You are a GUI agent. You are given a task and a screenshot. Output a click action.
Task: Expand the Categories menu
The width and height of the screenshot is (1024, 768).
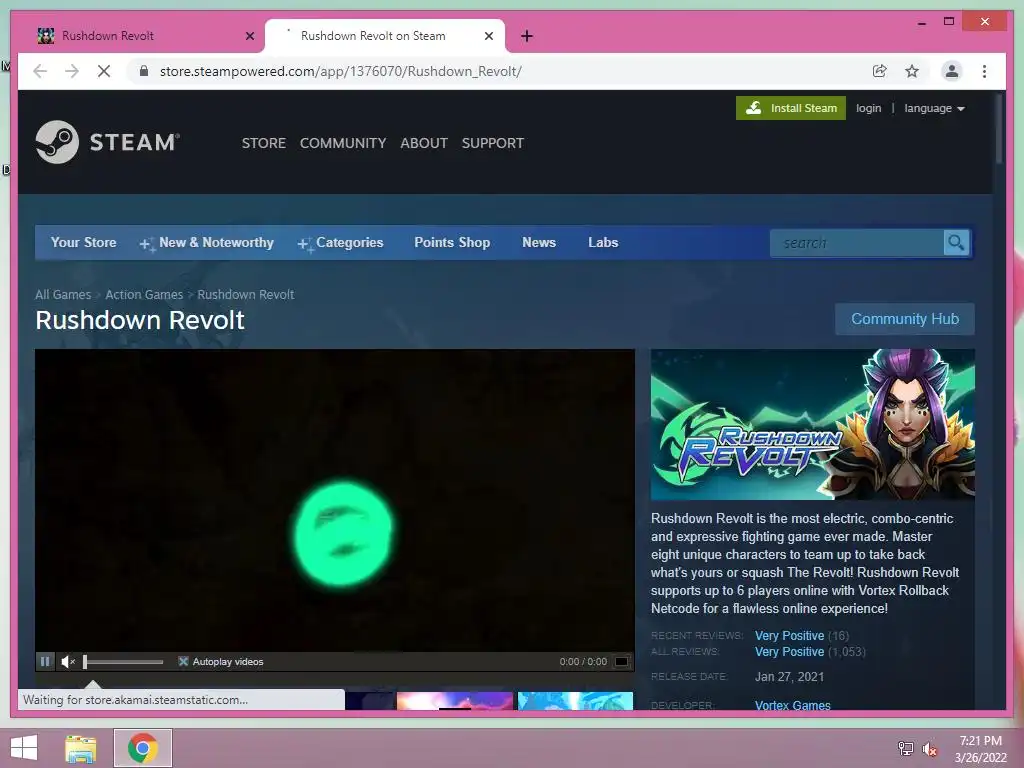pos(341,243)
